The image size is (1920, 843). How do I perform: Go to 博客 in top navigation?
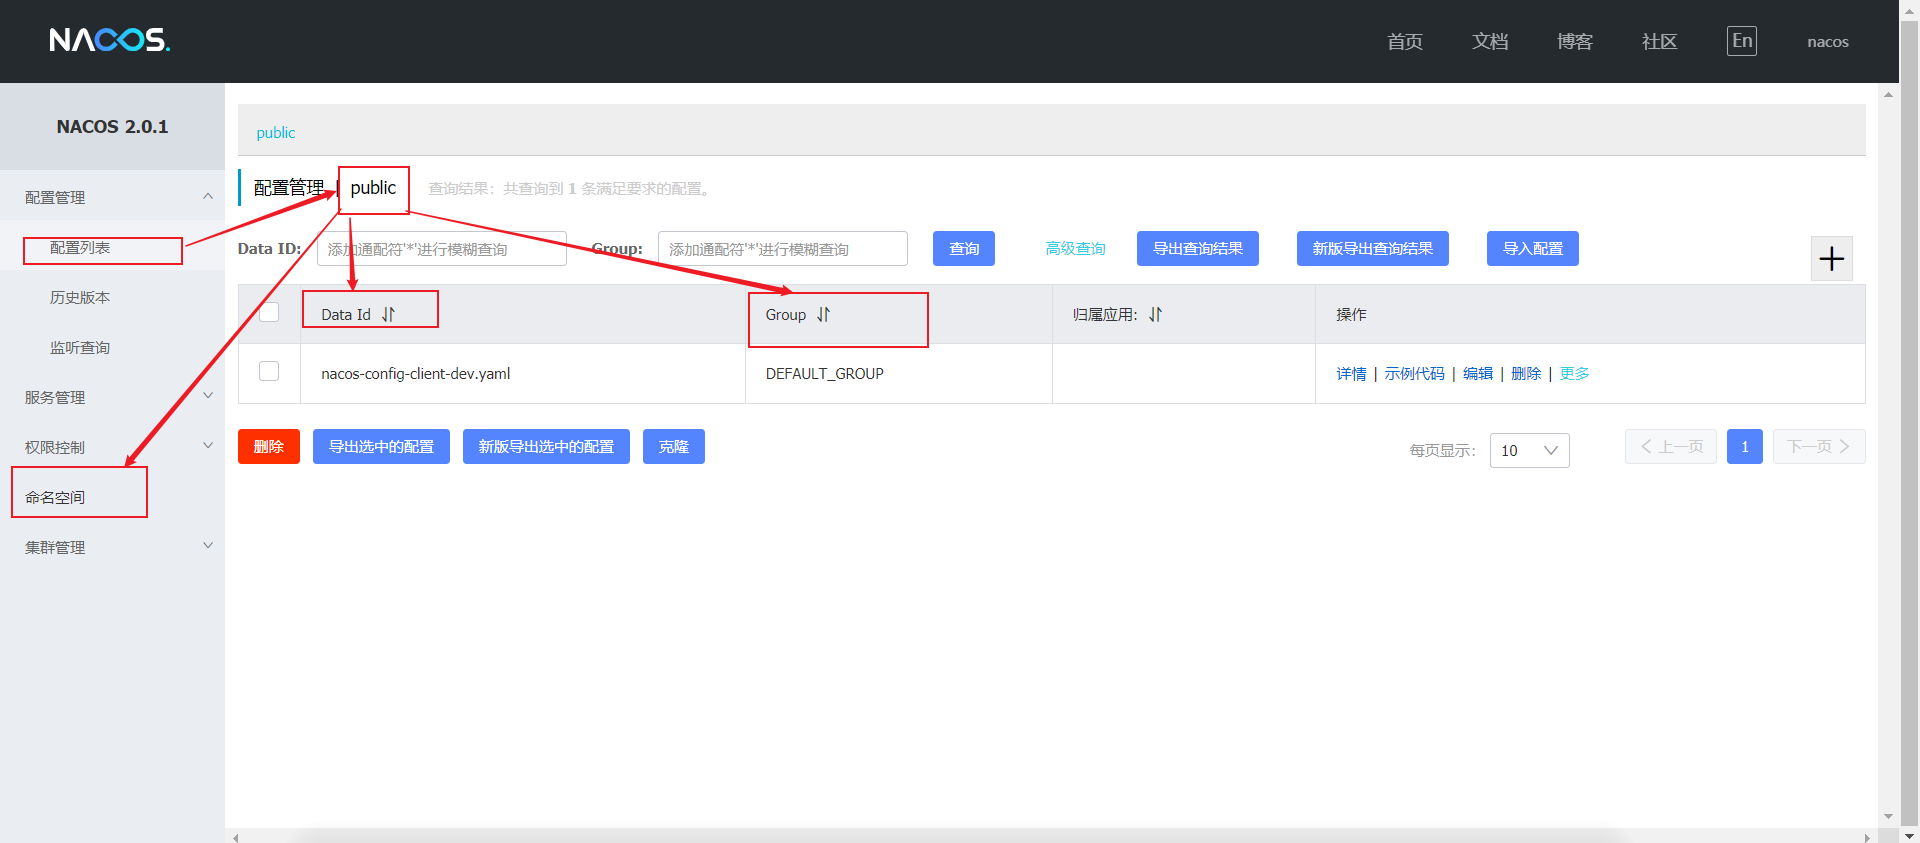(1575, 41)
